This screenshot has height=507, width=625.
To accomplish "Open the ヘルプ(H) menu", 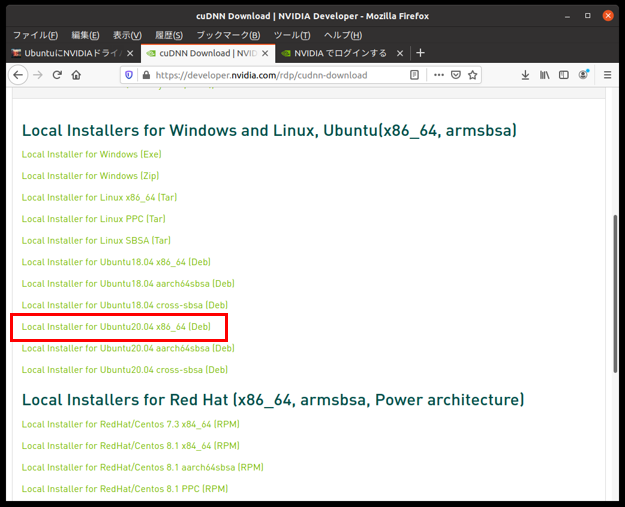I will [x=343, y=35].
